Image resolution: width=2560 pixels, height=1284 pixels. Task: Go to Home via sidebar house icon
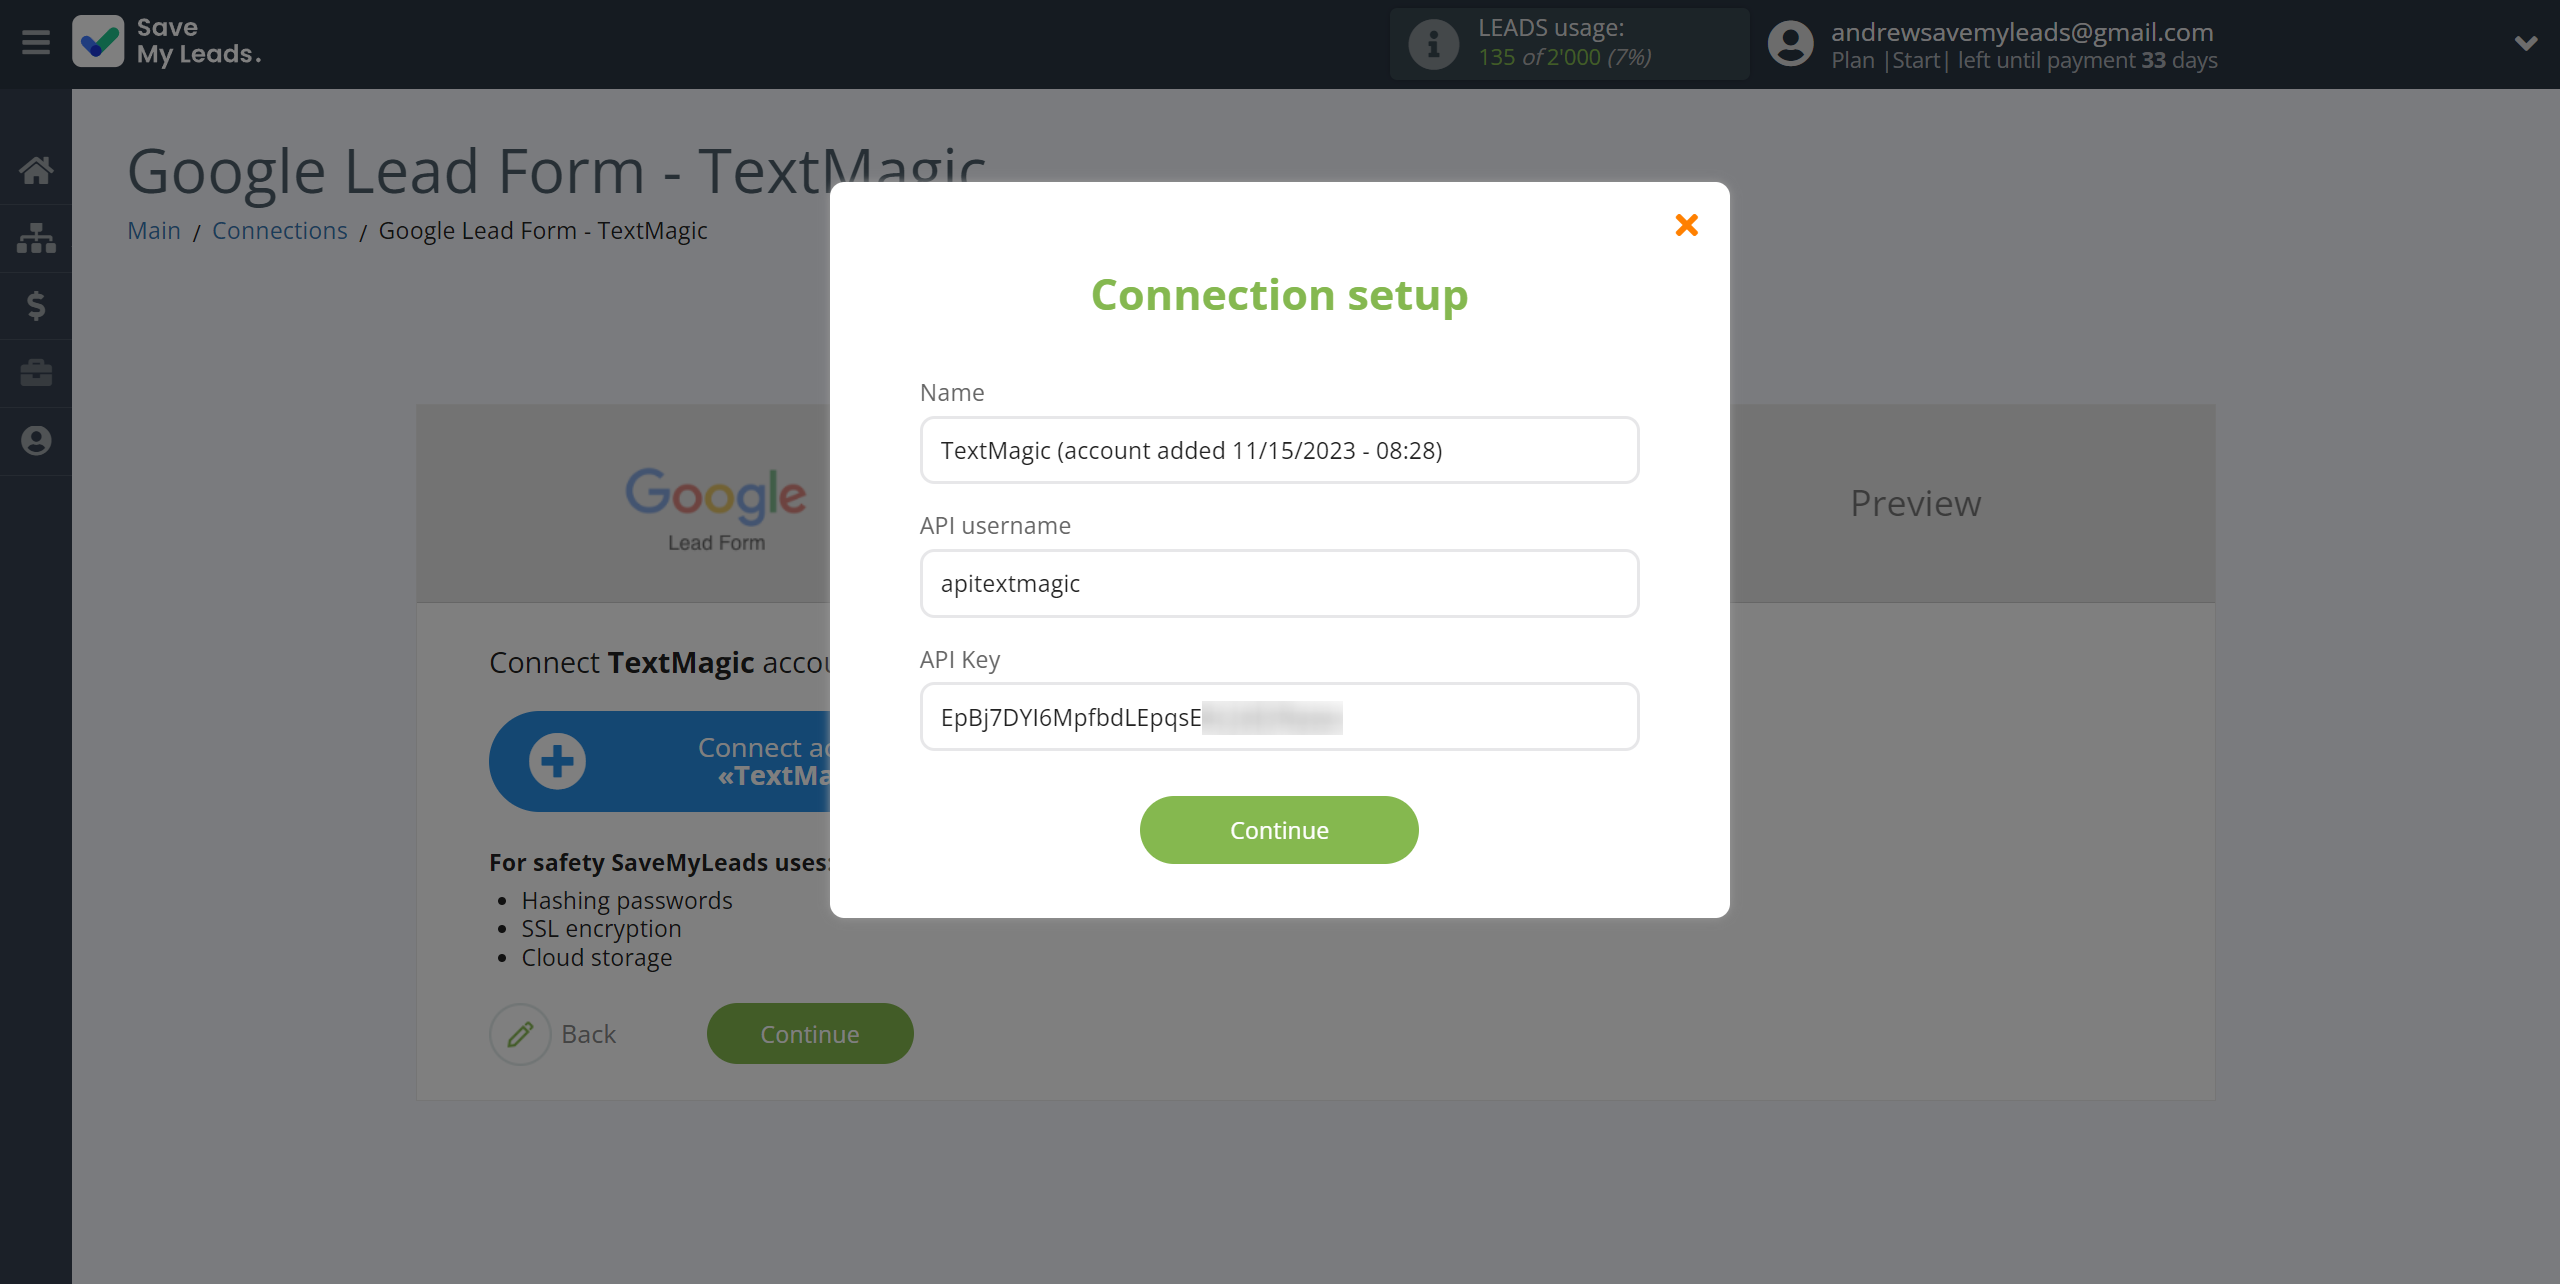(36, 170)
